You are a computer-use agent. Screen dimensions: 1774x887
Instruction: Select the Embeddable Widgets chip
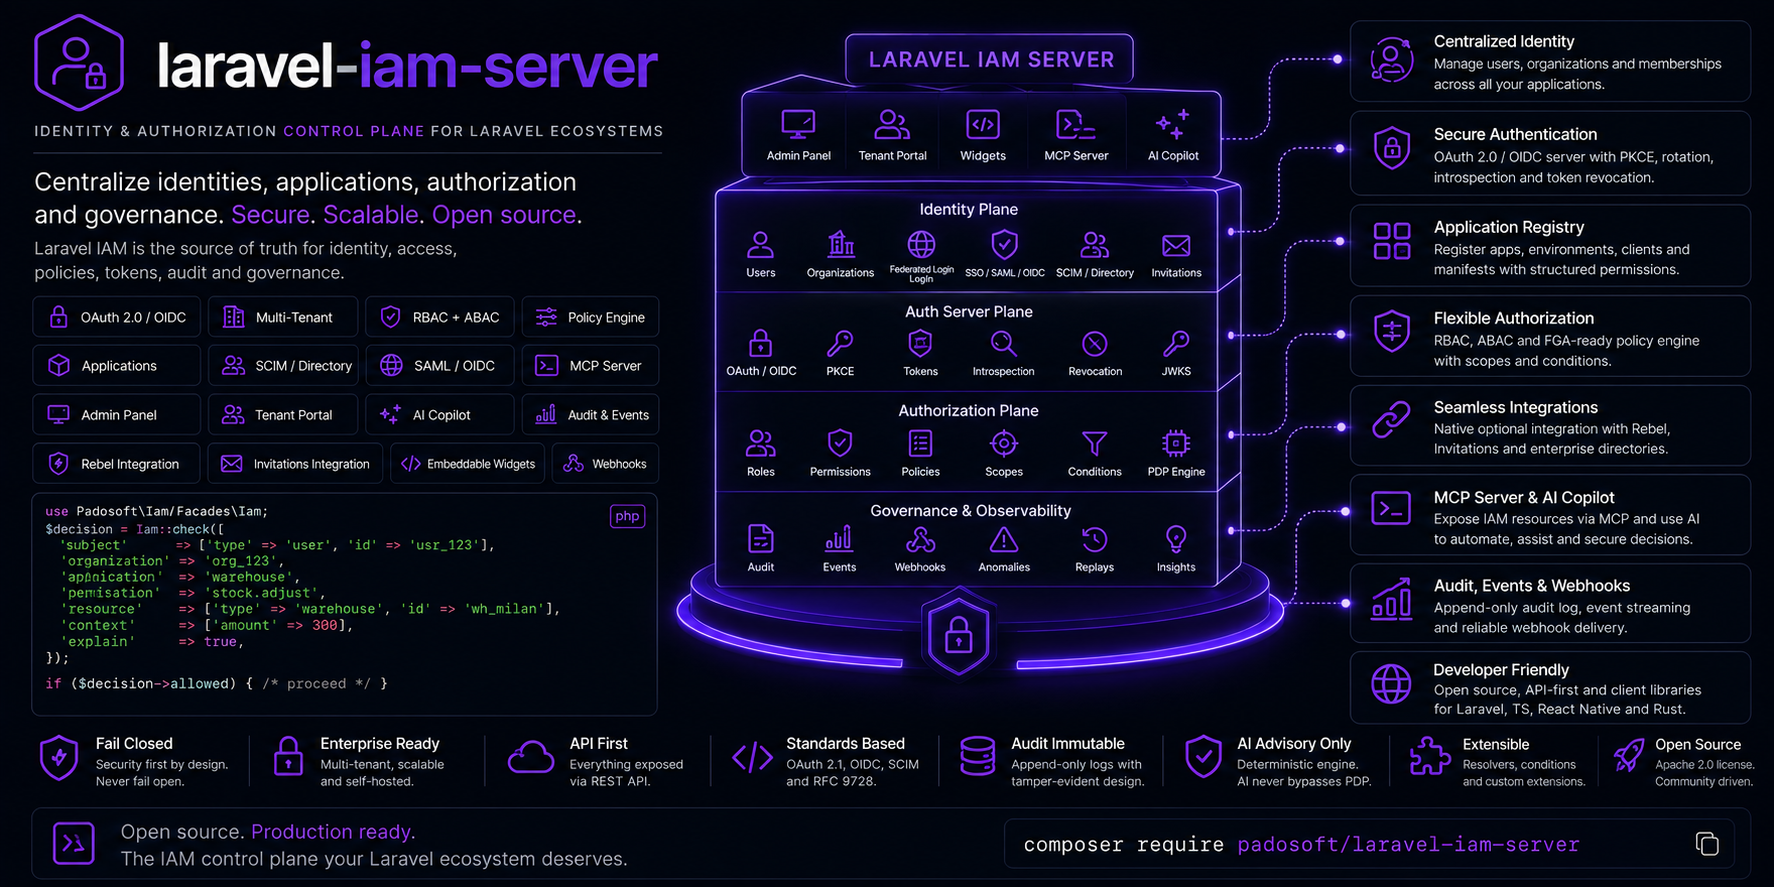click(x=468, y=464)
